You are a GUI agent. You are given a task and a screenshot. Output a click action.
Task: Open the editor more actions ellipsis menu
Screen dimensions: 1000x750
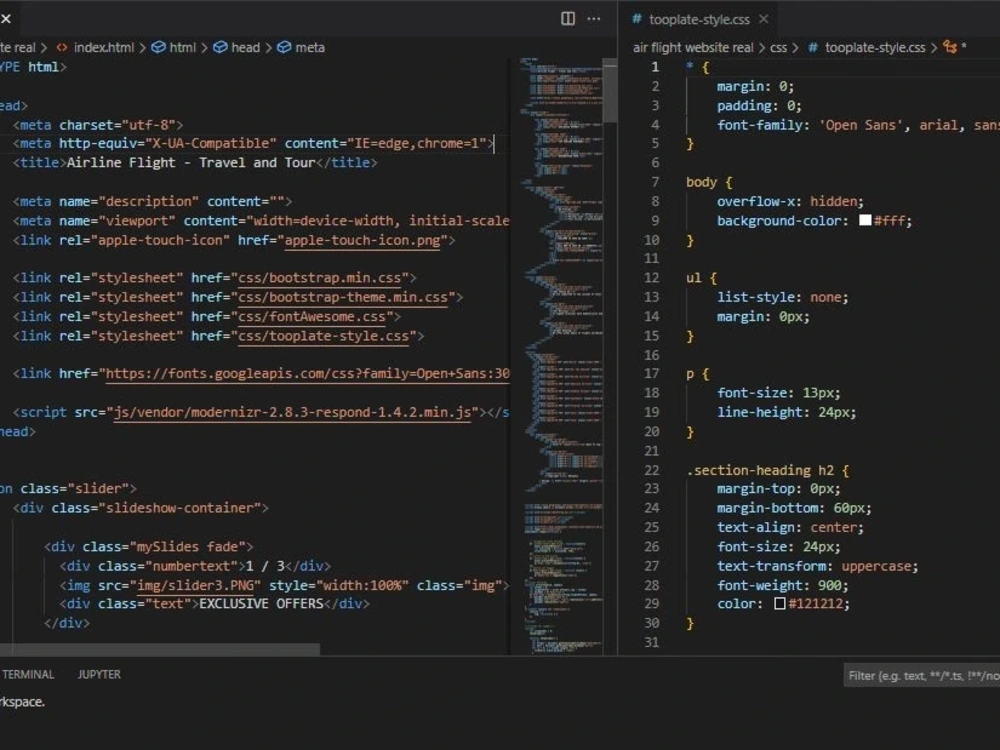point(594,18)
